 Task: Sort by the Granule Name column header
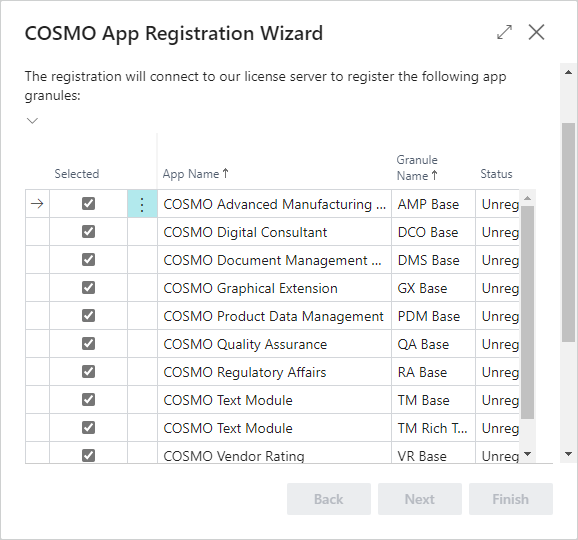click(417, 168)
